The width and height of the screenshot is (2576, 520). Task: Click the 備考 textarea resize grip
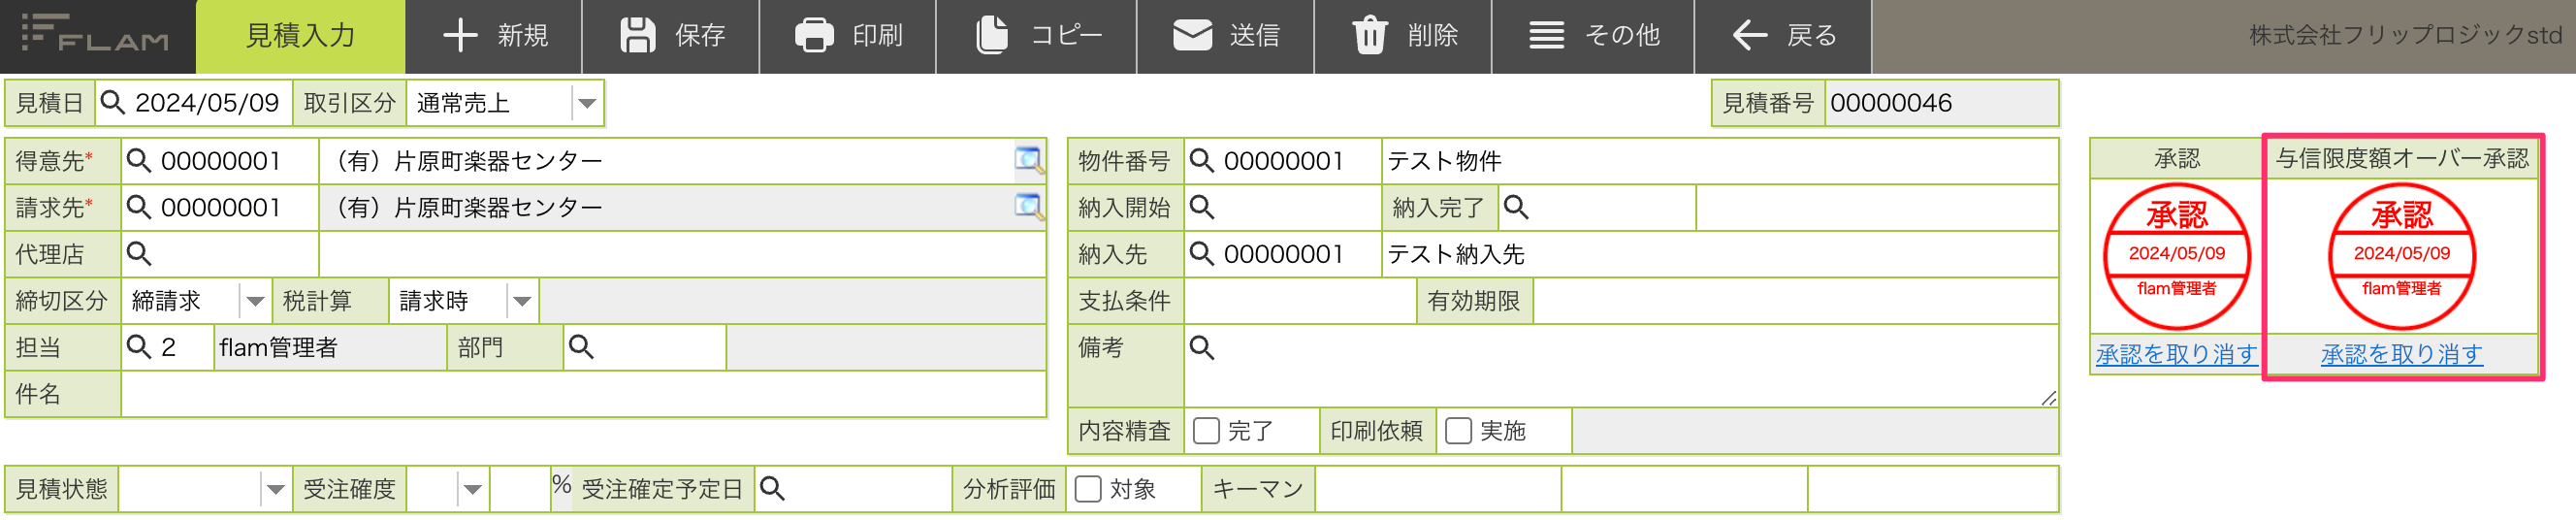pyautogui.click(x=2048, y=398)
